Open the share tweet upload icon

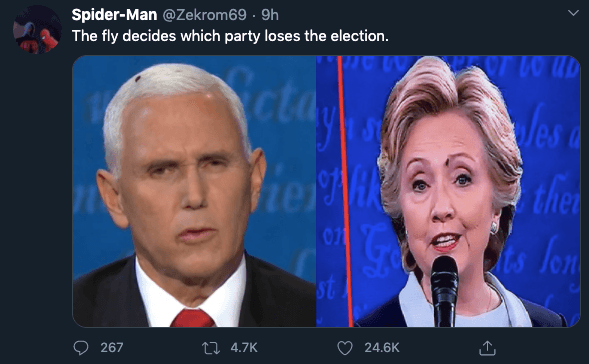coord(487,348)
